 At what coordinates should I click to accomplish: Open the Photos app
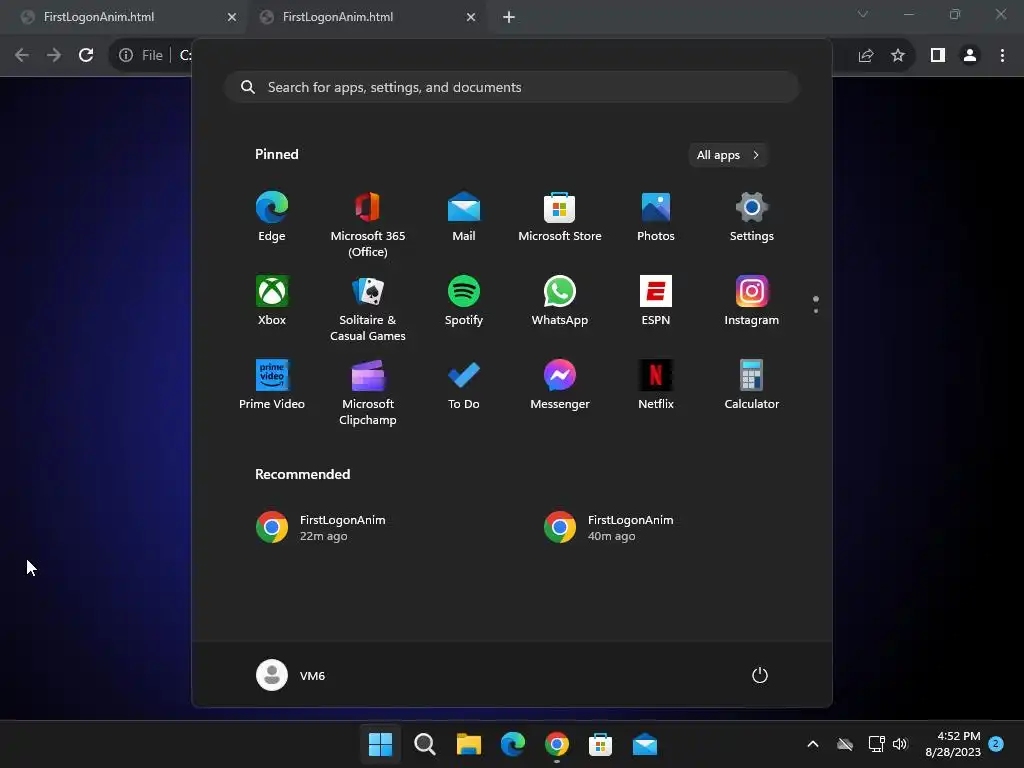point(656,216)
